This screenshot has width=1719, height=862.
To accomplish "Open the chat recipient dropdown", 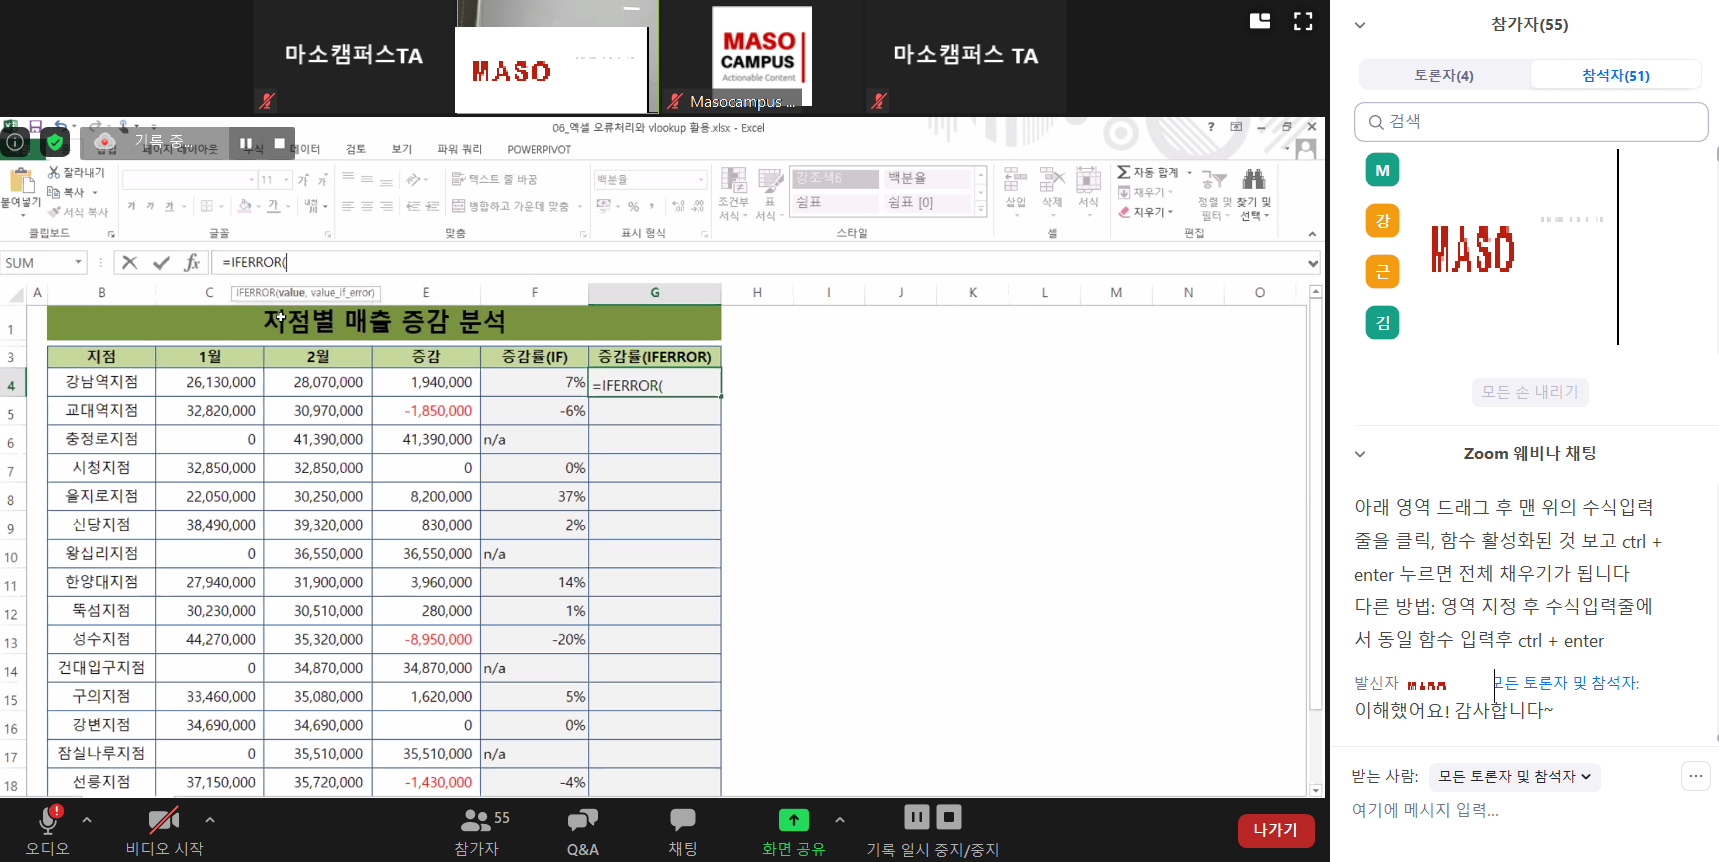I will (1514, 776).
